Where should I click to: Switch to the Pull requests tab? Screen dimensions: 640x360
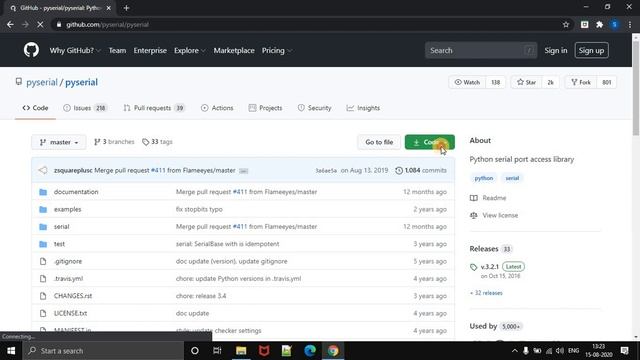point(154,108)
